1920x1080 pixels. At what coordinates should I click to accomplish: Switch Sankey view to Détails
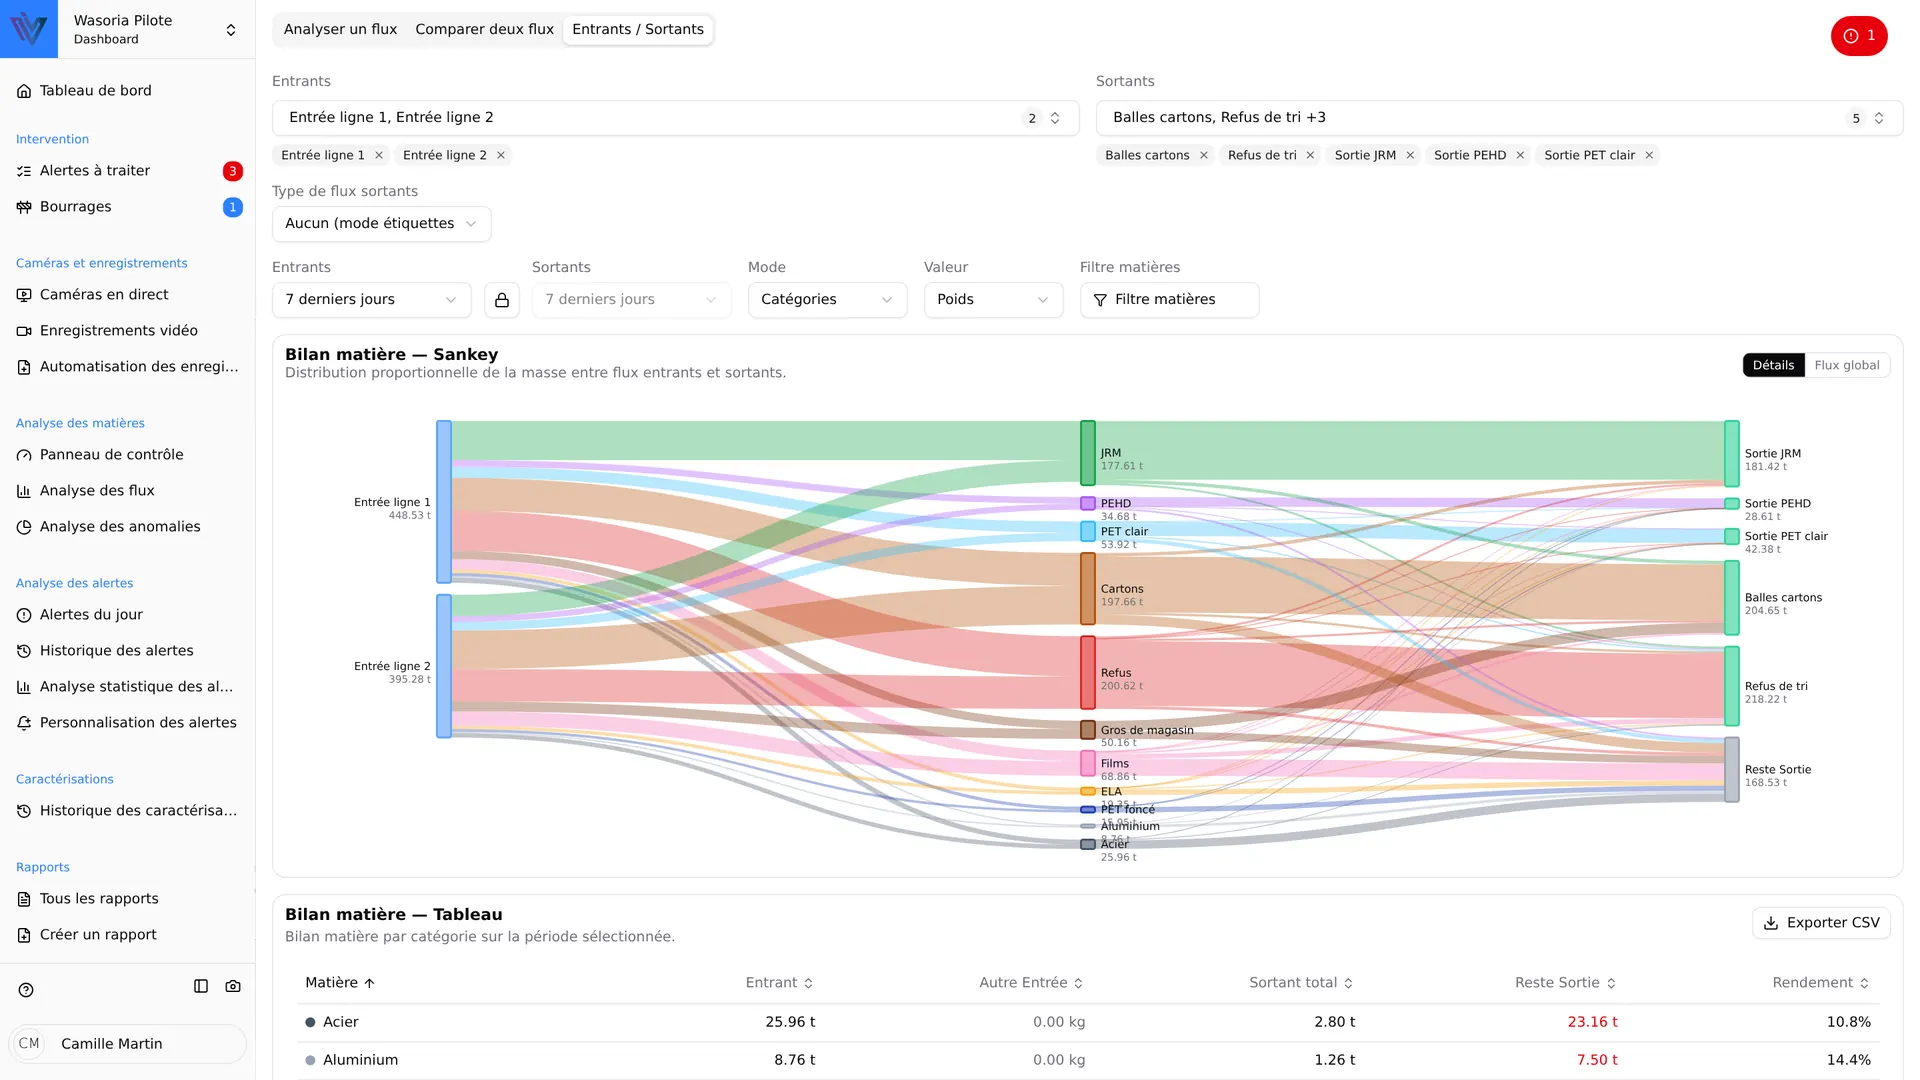point(1773,365)
